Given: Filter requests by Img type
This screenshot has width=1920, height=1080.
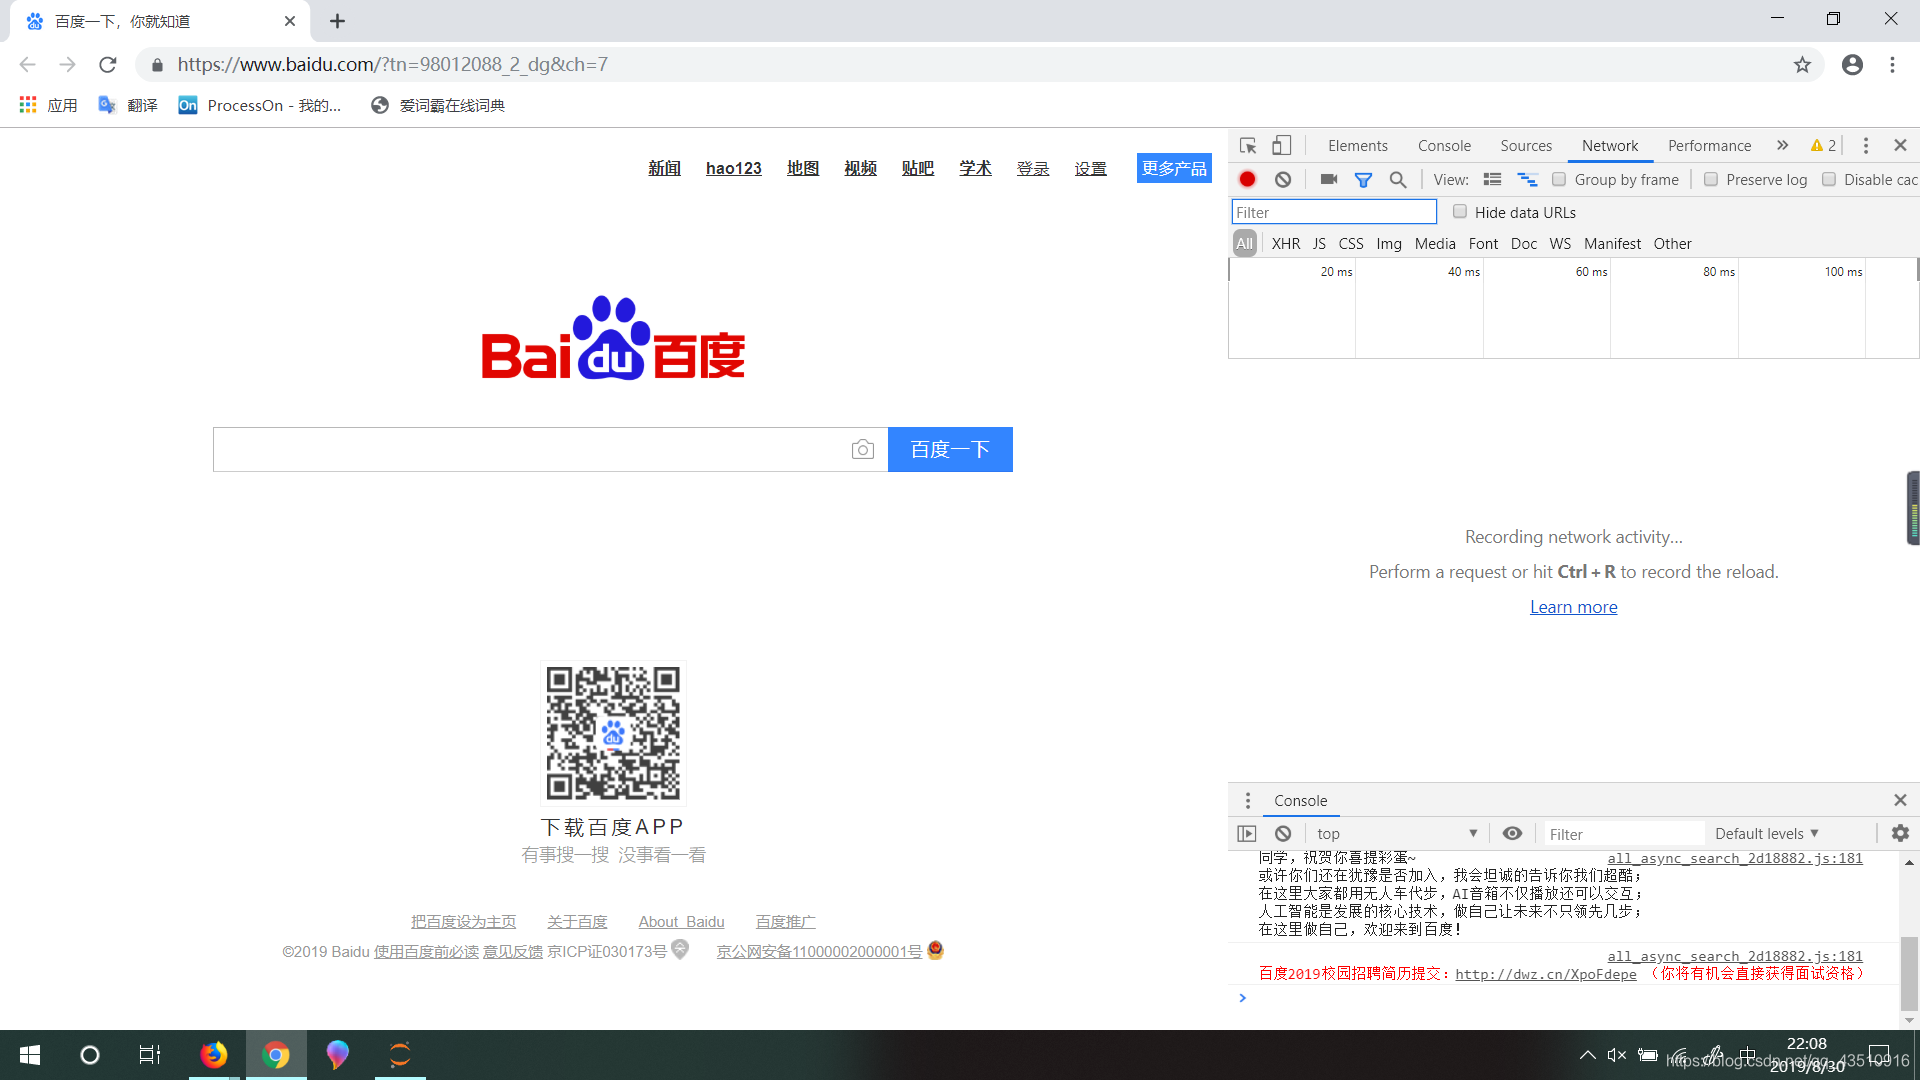Looking at the screenshot, I should (x=1389, y=244).
